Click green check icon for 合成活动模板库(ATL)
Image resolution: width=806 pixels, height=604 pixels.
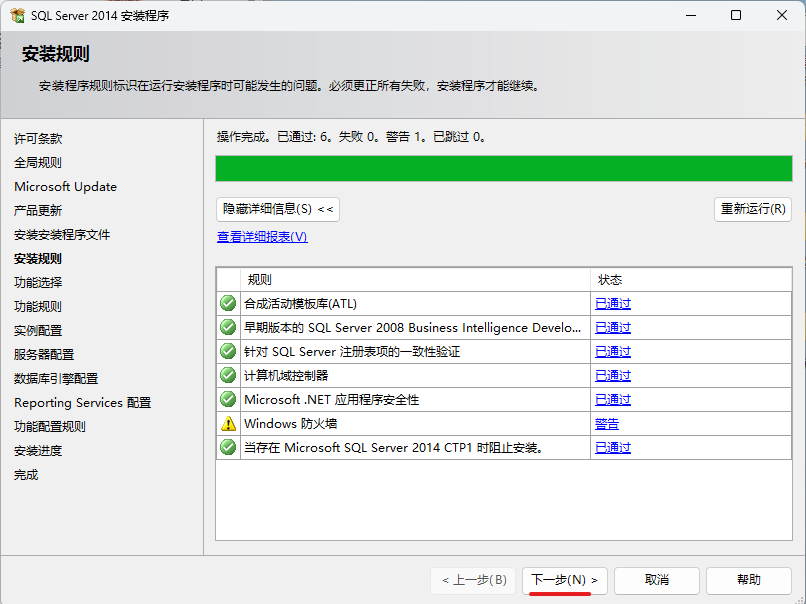[228, 303]
